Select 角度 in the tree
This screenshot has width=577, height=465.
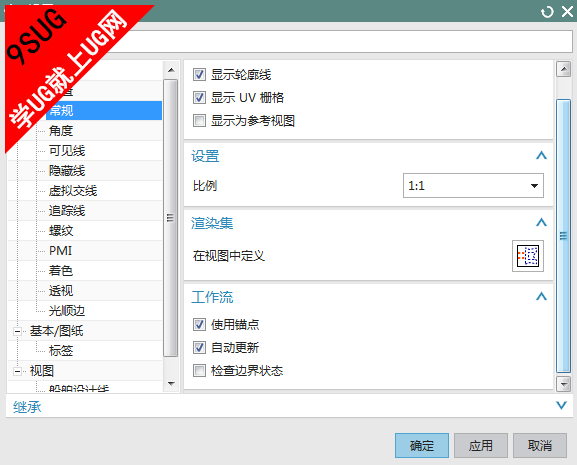(61, 131)
